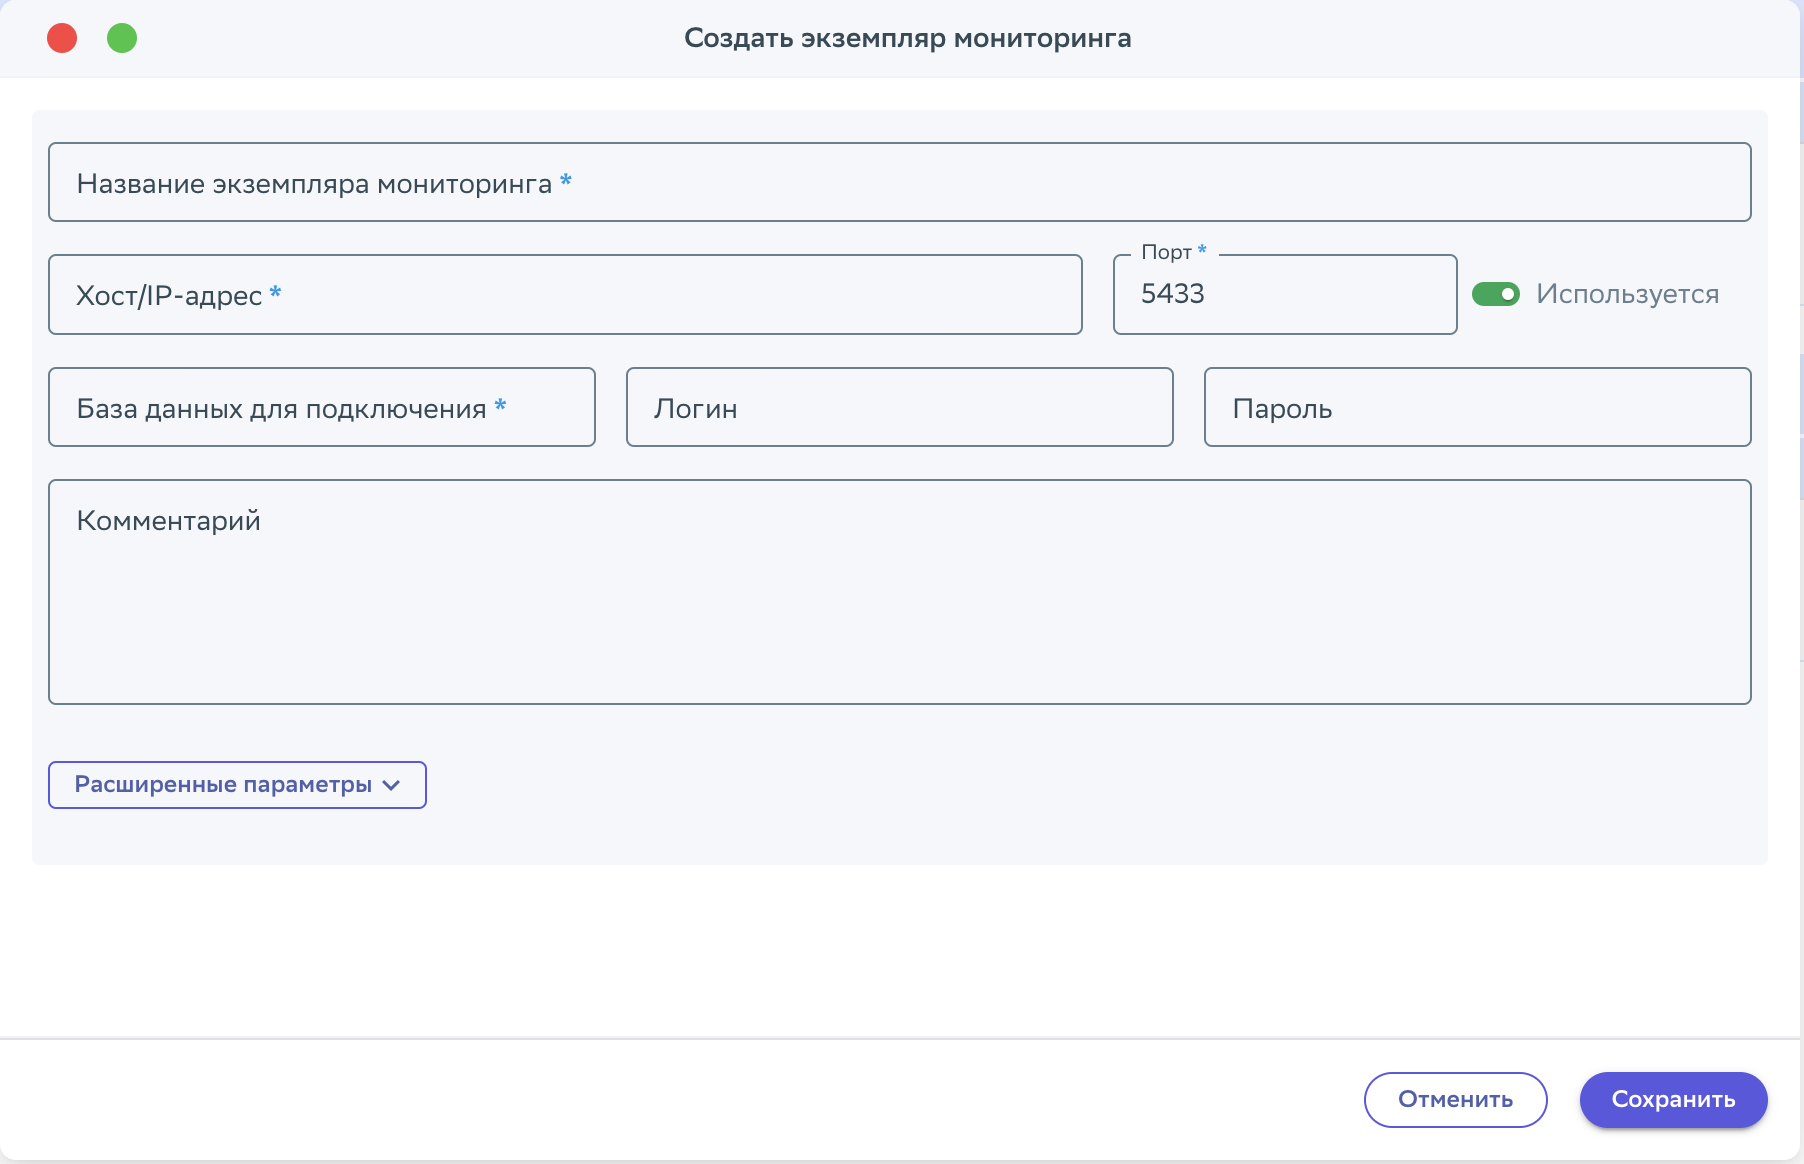Click the asterisk beside Хост/IP-адрес
The width and height of the screenshot is (1804, 1164).
tap(275, 292)
